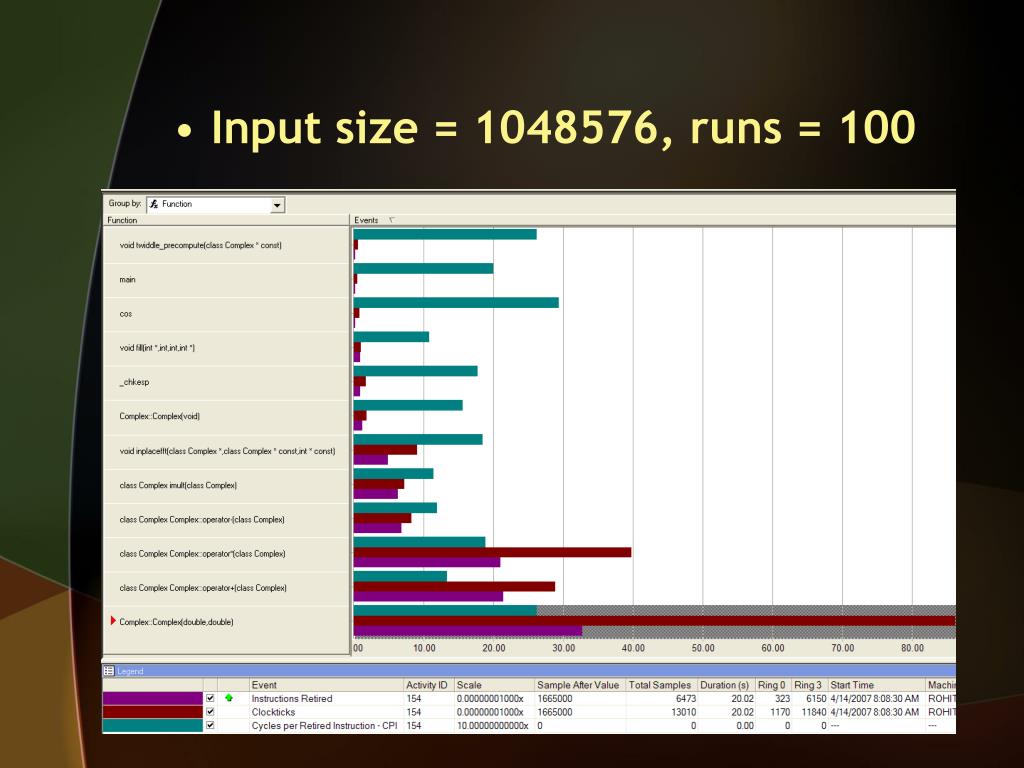Click the Legend panel icon
Viewport: 1024px width, 768px height.
click(x=109, y=671)
